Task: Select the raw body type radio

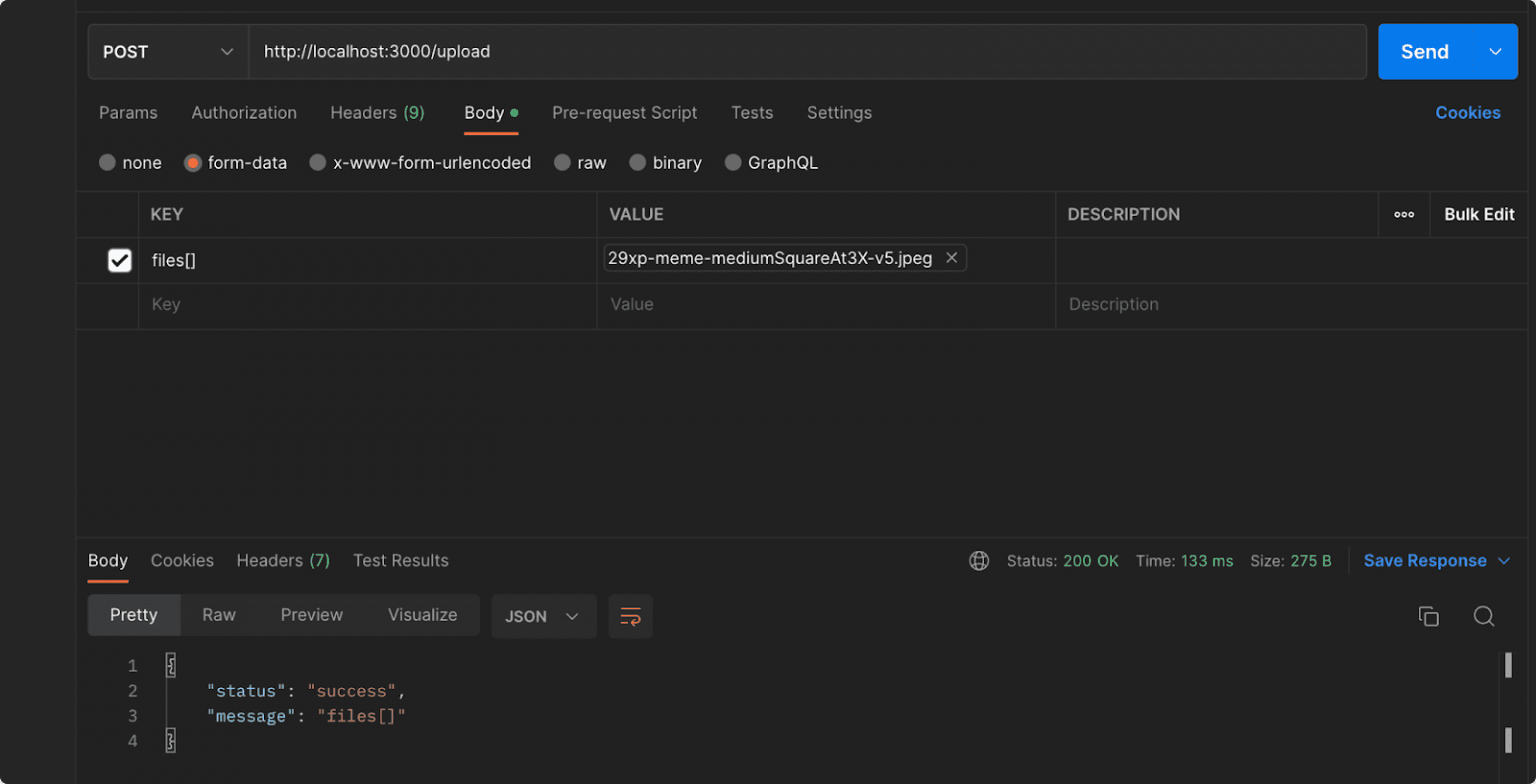Action: (x=562, y=162)
